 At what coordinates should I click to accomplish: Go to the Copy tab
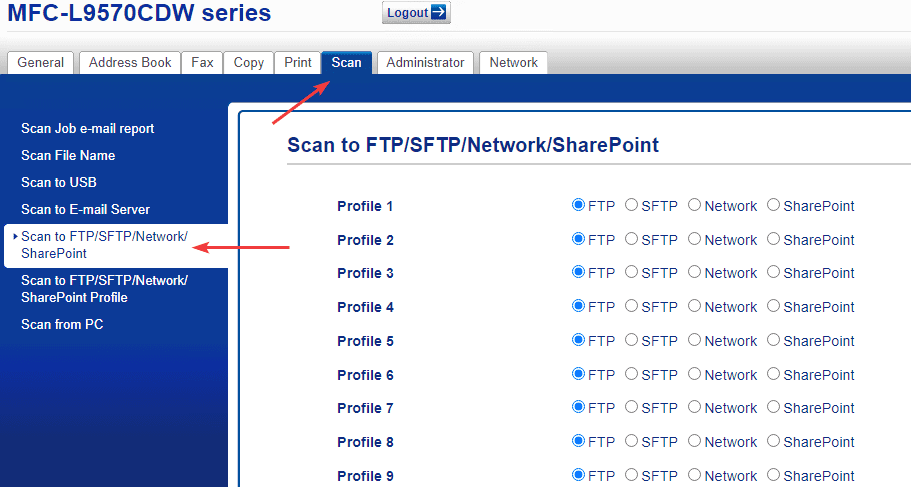click(249, 62)
